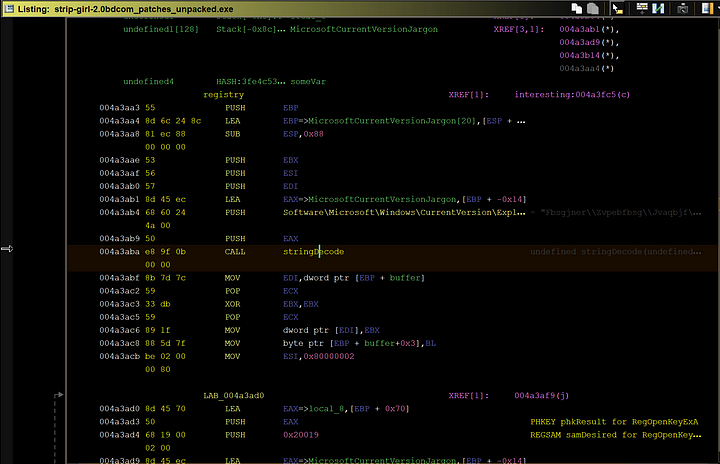Click the undefined1[128] datatype
The width and height of the screenshot is (720, 464).
(x=161, y=29)
